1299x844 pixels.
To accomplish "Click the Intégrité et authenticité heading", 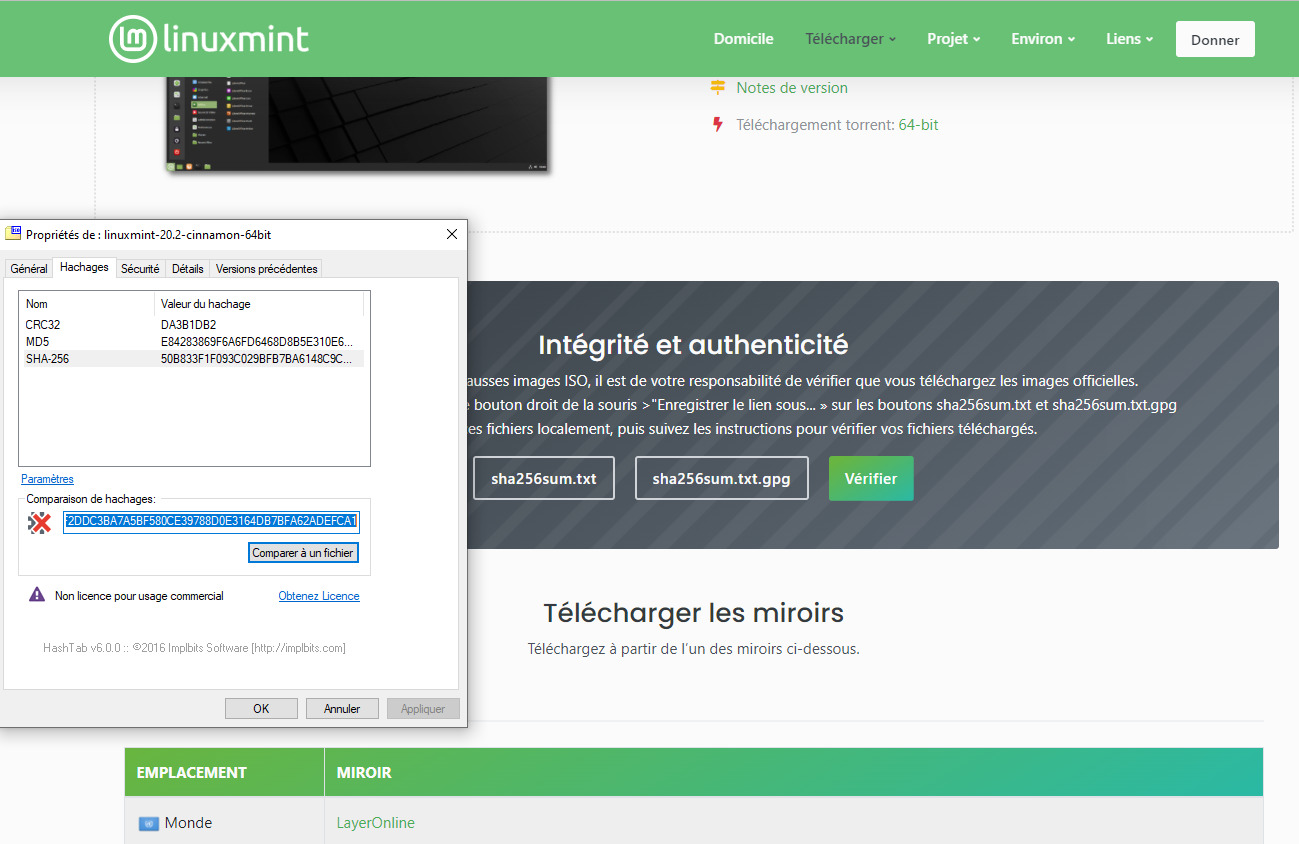I will coord(693,345).
